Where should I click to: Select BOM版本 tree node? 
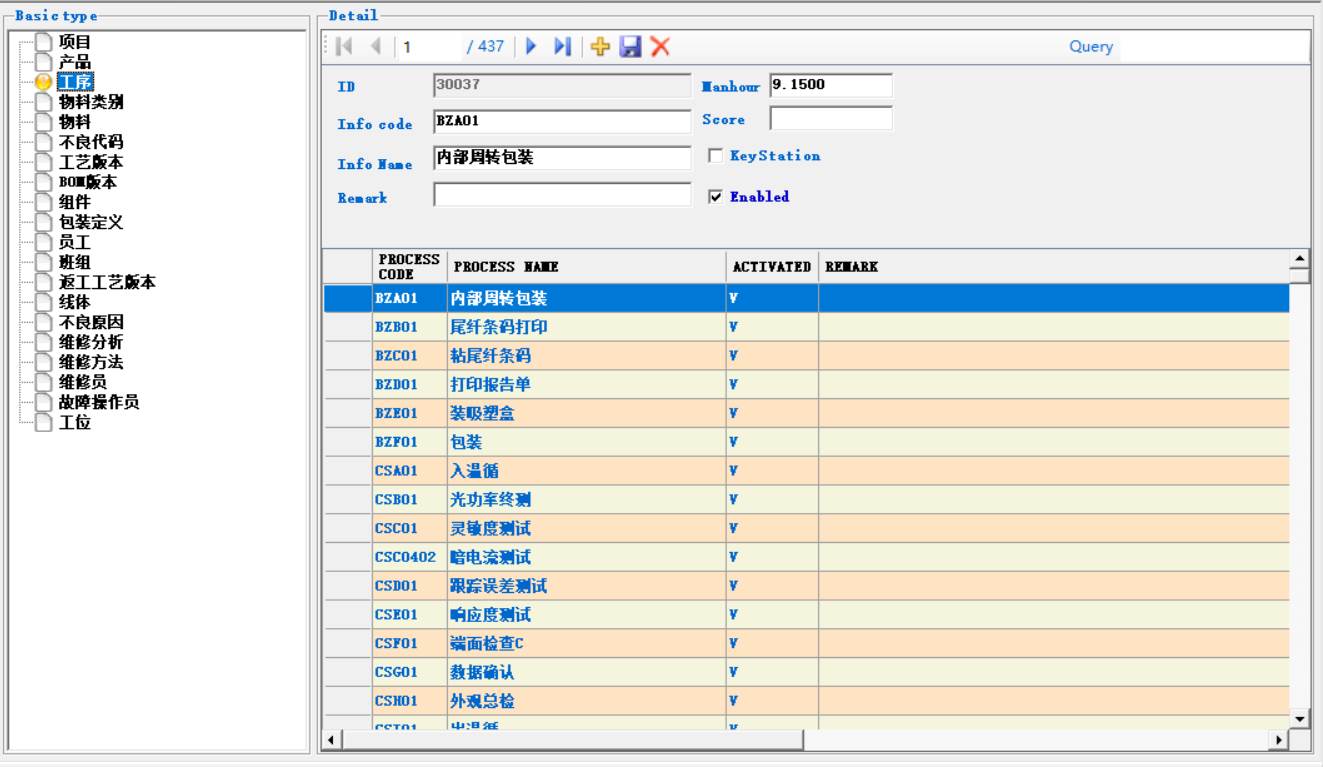90,182
